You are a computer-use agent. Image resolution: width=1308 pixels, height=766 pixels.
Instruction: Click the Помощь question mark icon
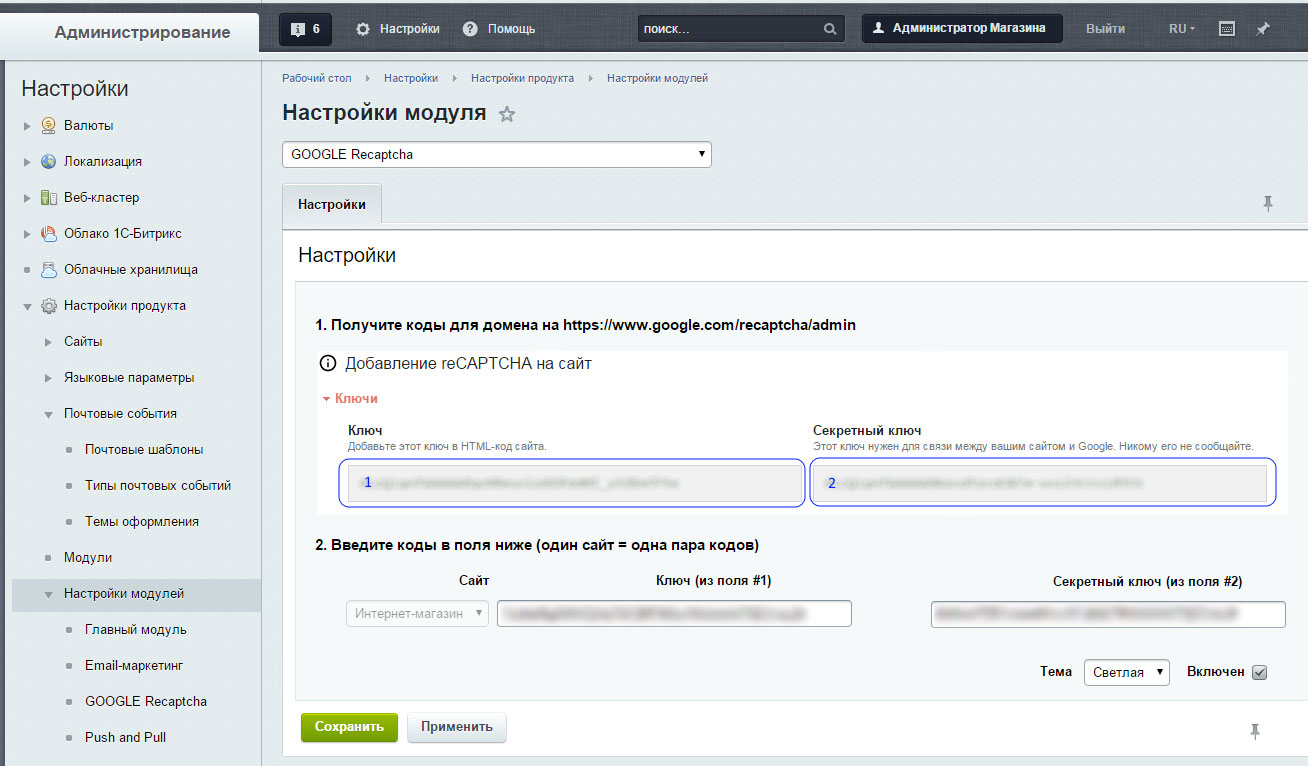click(x=470, y=29)
